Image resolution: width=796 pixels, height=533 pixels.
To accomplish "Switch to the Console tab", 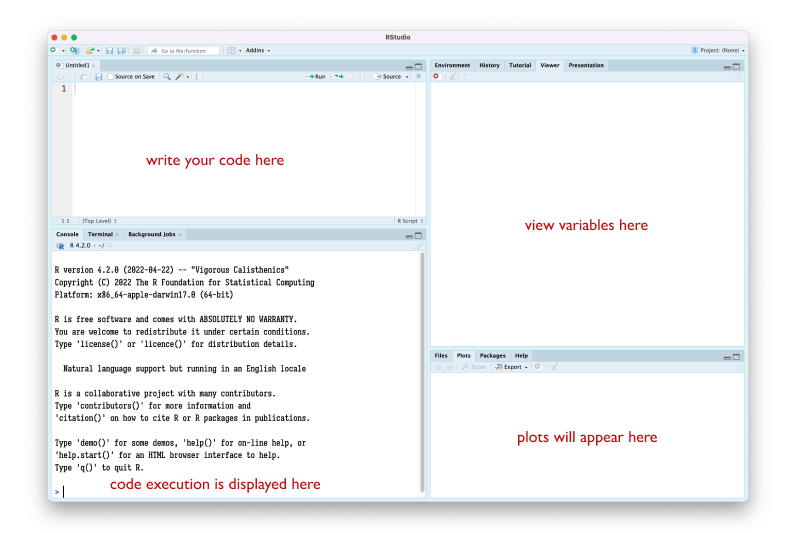I will [67, 234].
